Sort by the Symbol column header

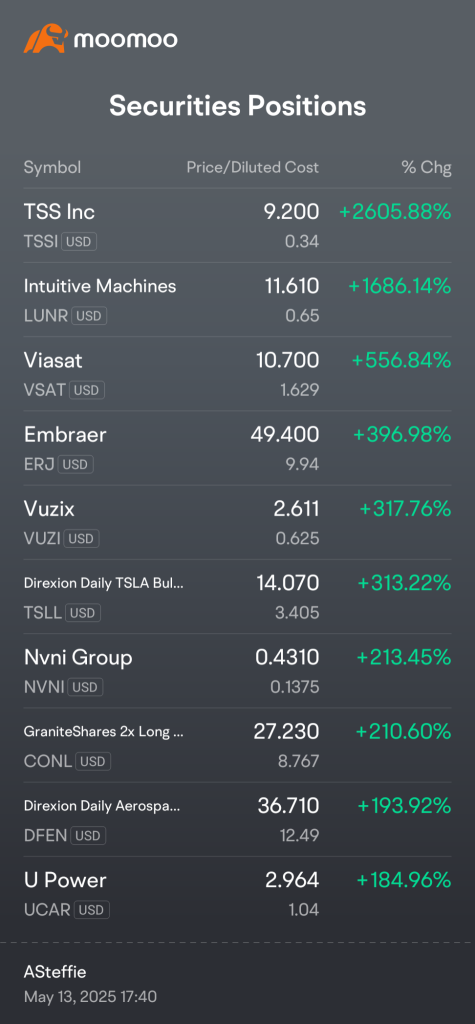(52, 168)
